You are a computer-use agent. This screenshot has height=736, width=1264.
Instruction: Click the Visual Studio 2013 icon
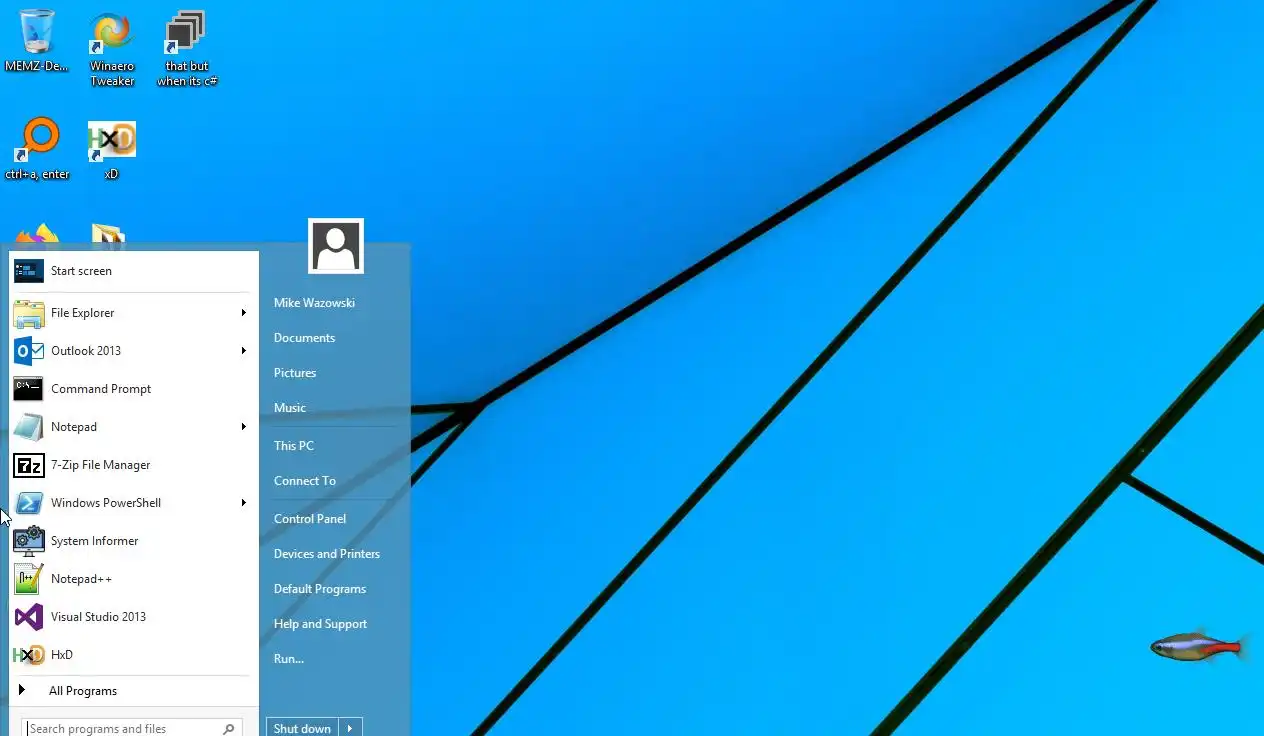point(29,617)
